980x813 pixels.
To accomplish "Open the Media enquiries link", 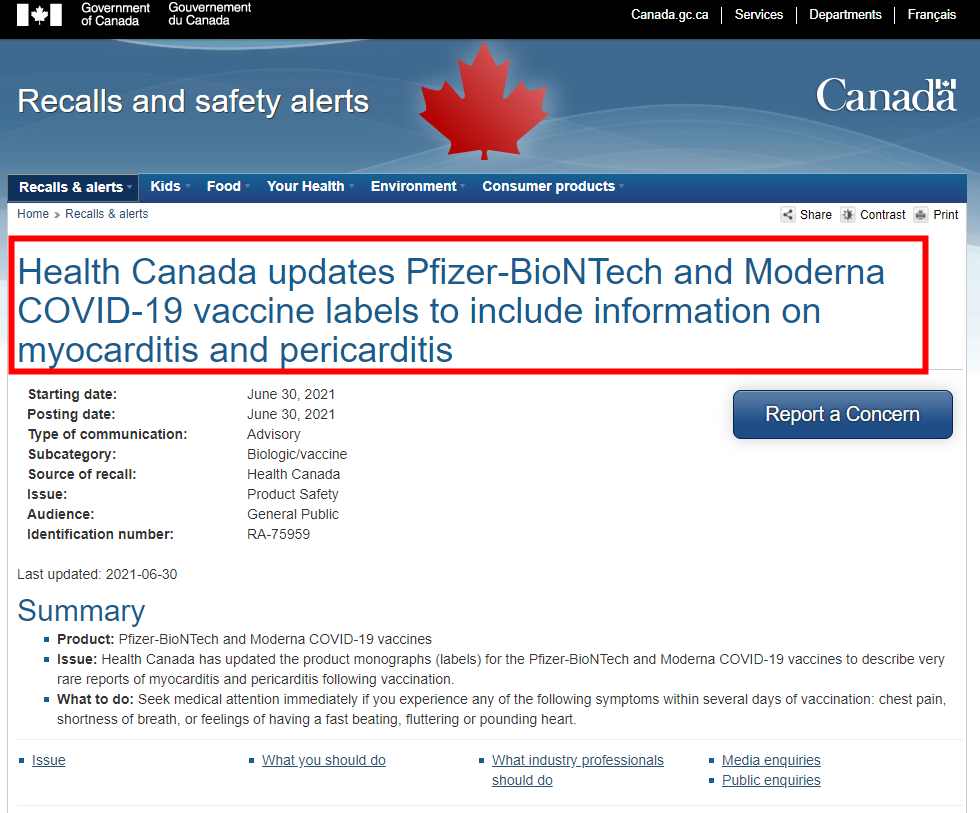I will tap(771, 760).
